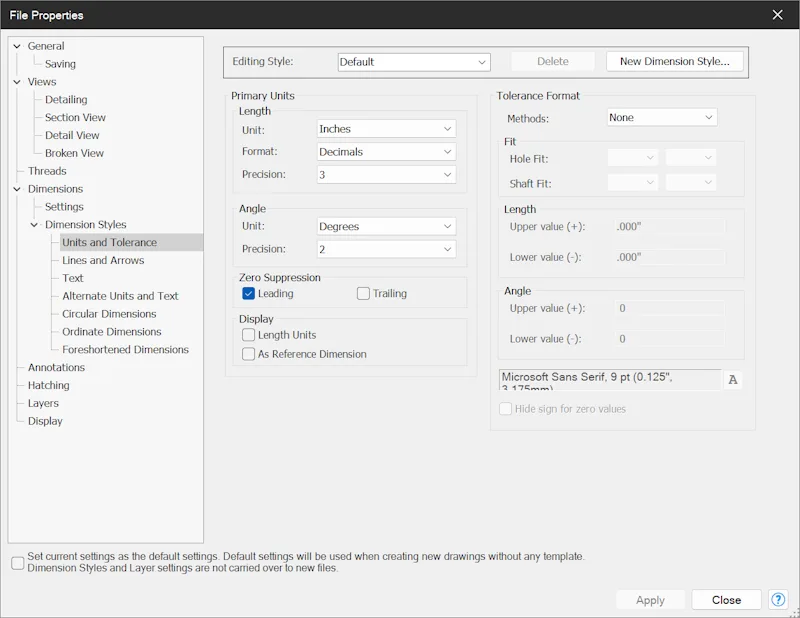Tick the set current settings as default checkbox
This screenshot has width=800, height=618.
tap(18, 563)
